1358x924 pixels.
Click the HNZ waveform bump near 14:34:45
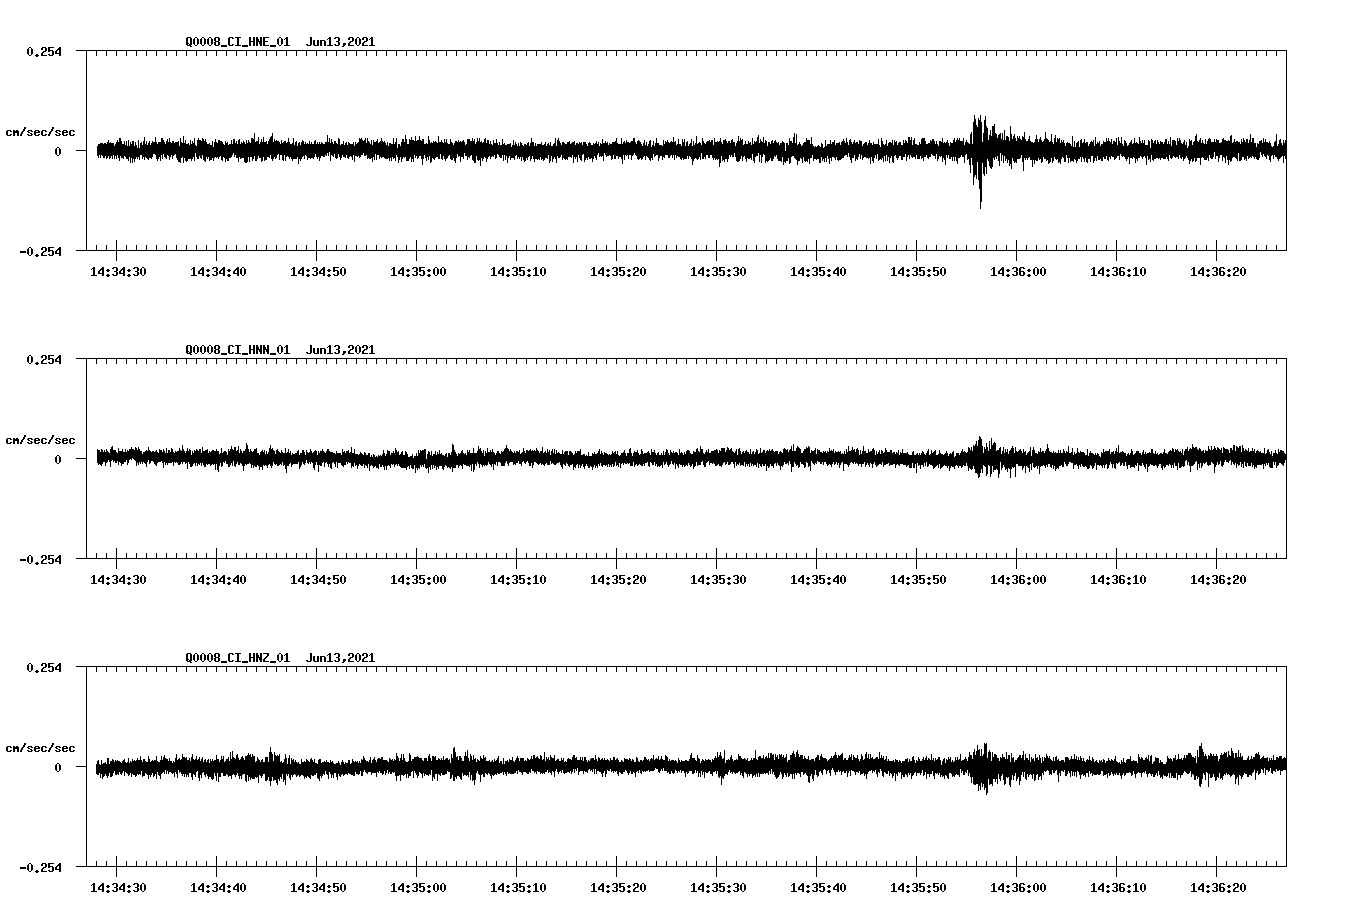pyautogui.click(x=270, y=765)
